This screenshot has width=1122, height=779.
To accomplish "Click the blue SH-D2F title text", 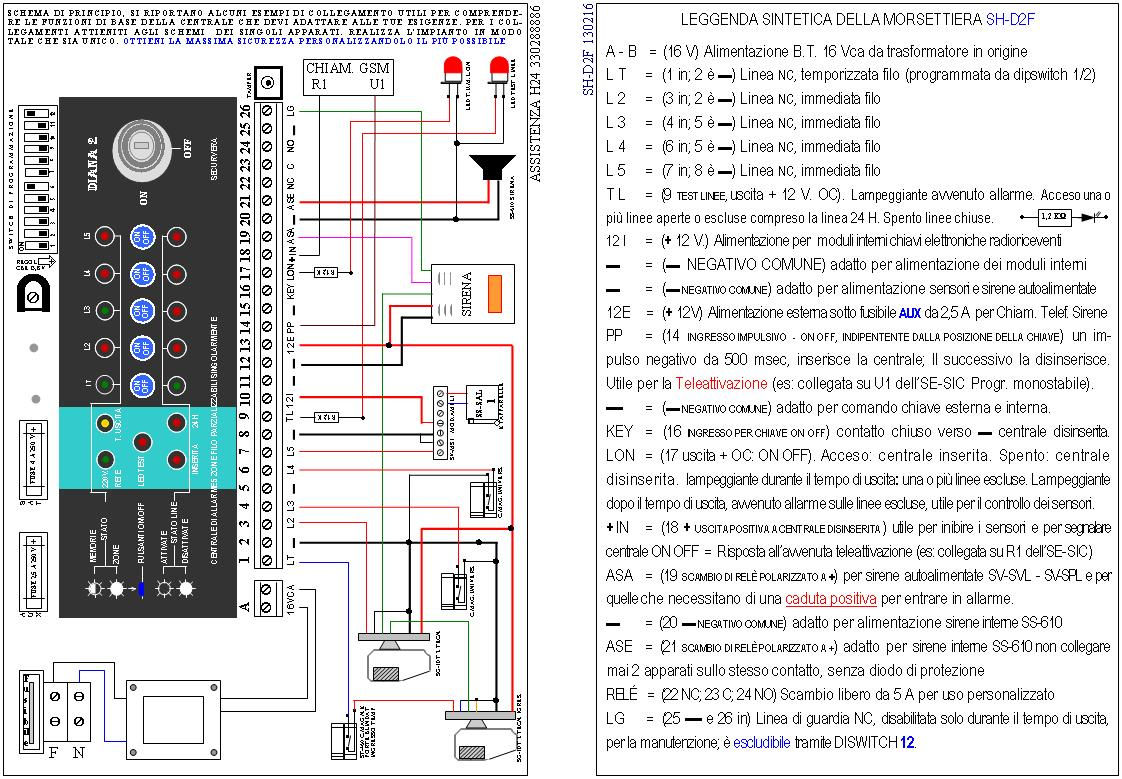I will pos(1010,20).
